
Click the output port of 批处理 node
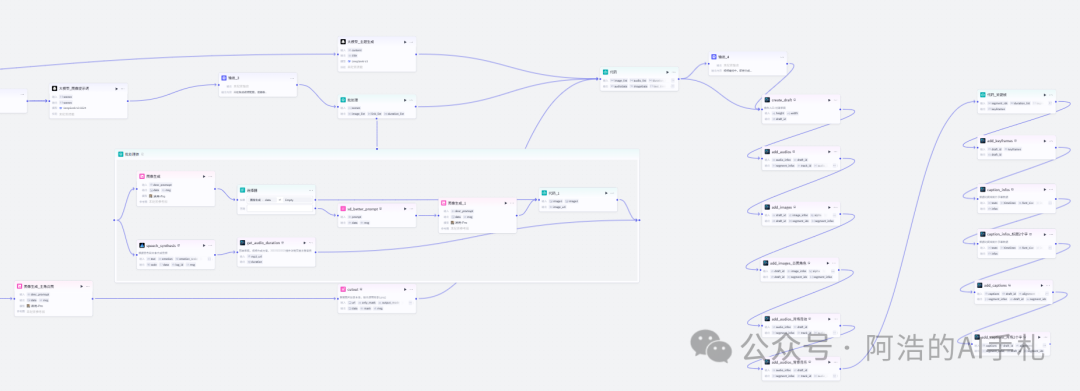417,107
